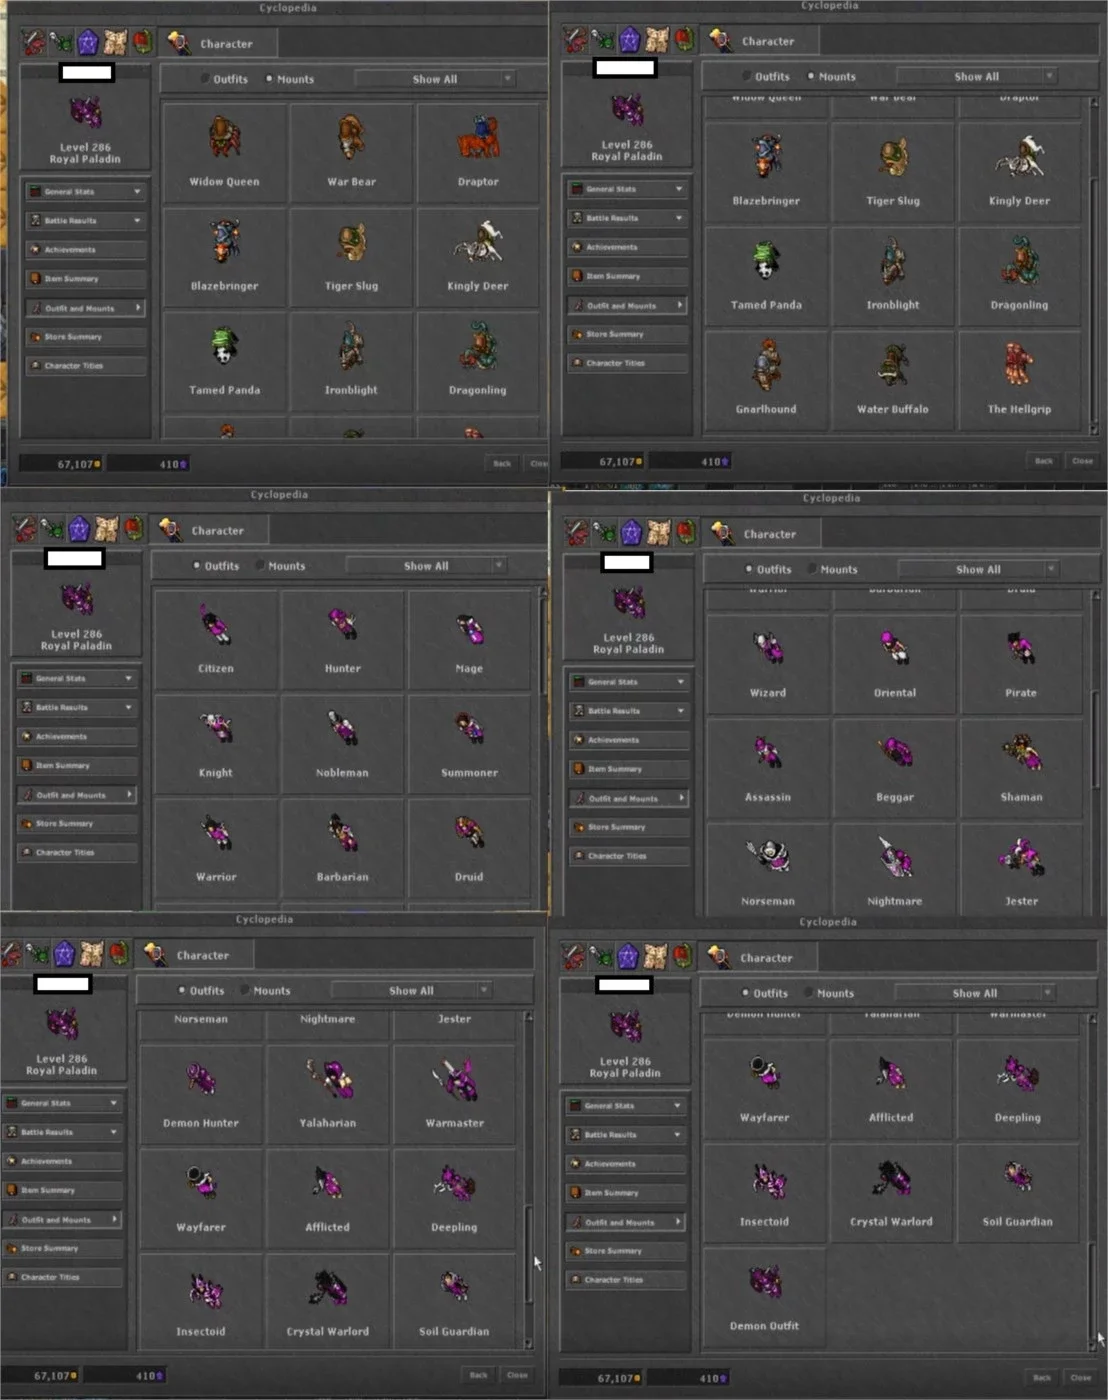This screenshot has width=1108, height=1400.
Task: Select the Demon Hunter outfit
Action: (200, 1094)
